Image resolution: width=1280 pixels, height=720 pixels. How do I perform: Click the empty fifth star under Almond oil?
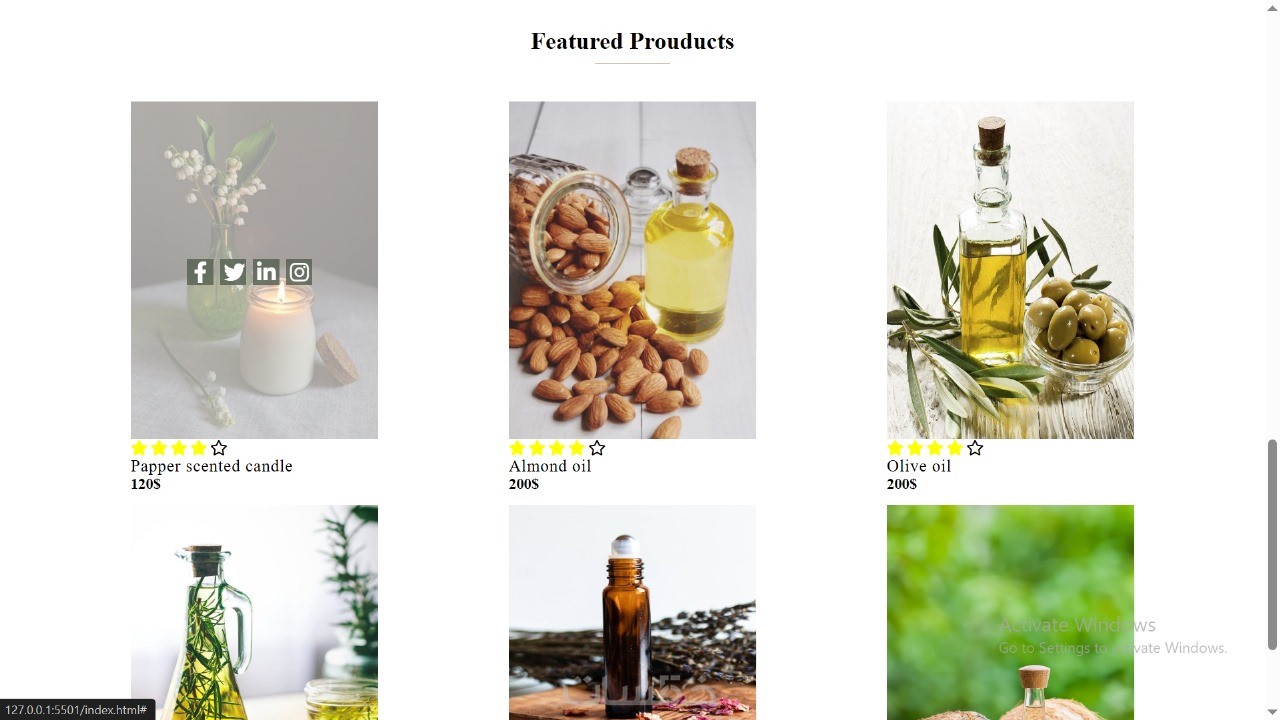click(597, 448)
